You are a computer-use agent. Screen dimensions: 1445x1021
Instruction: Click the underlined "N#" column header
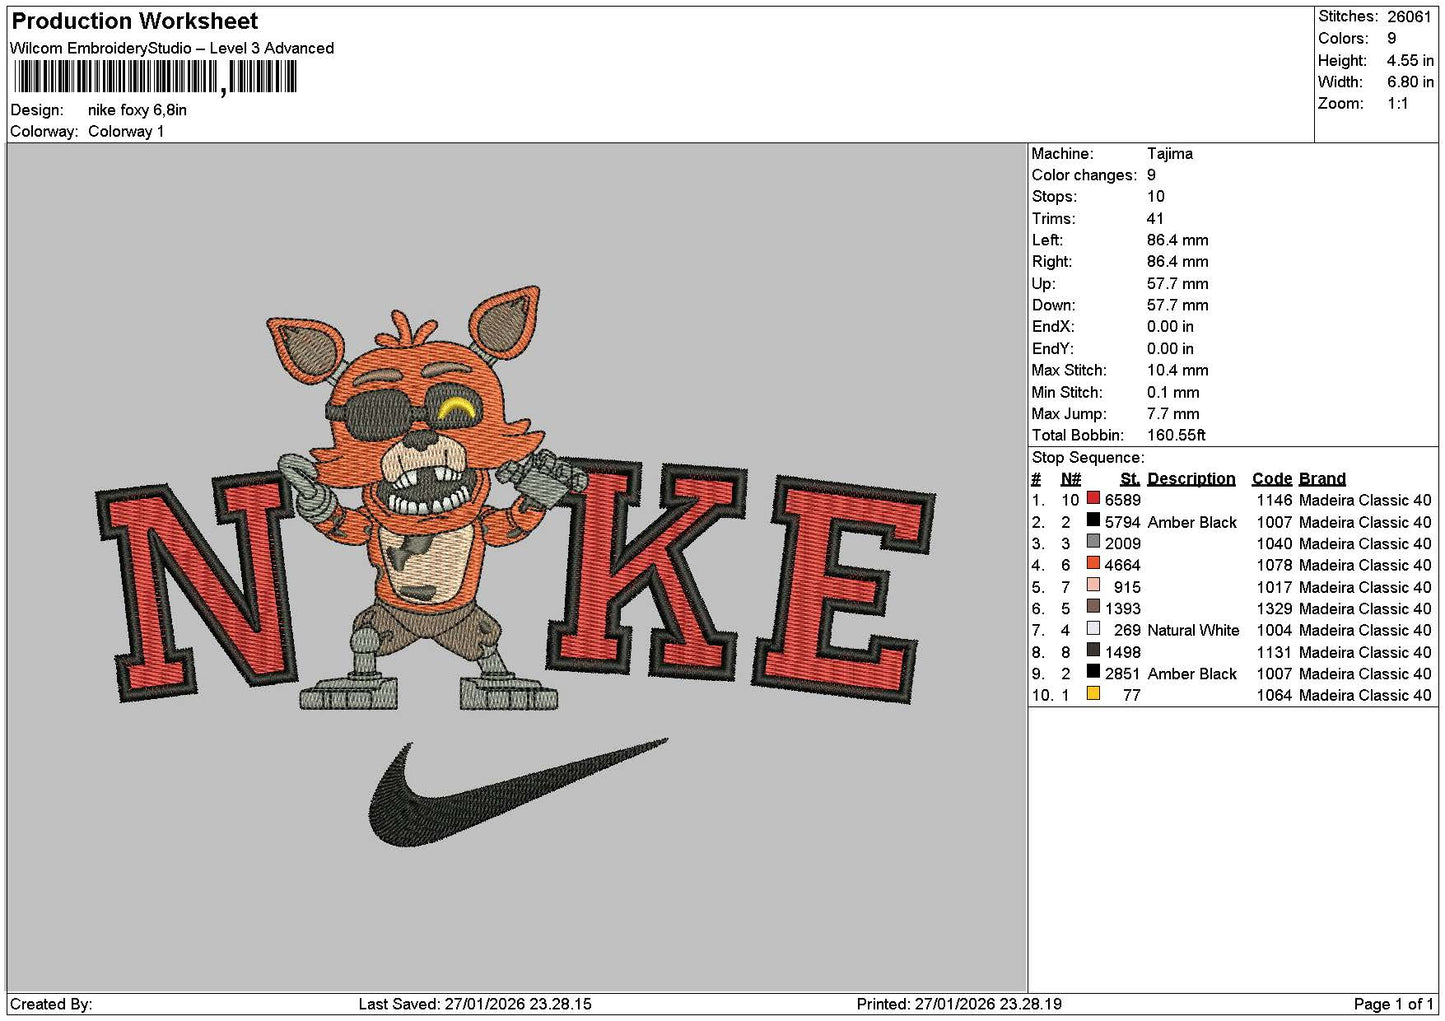(1071, 478)
